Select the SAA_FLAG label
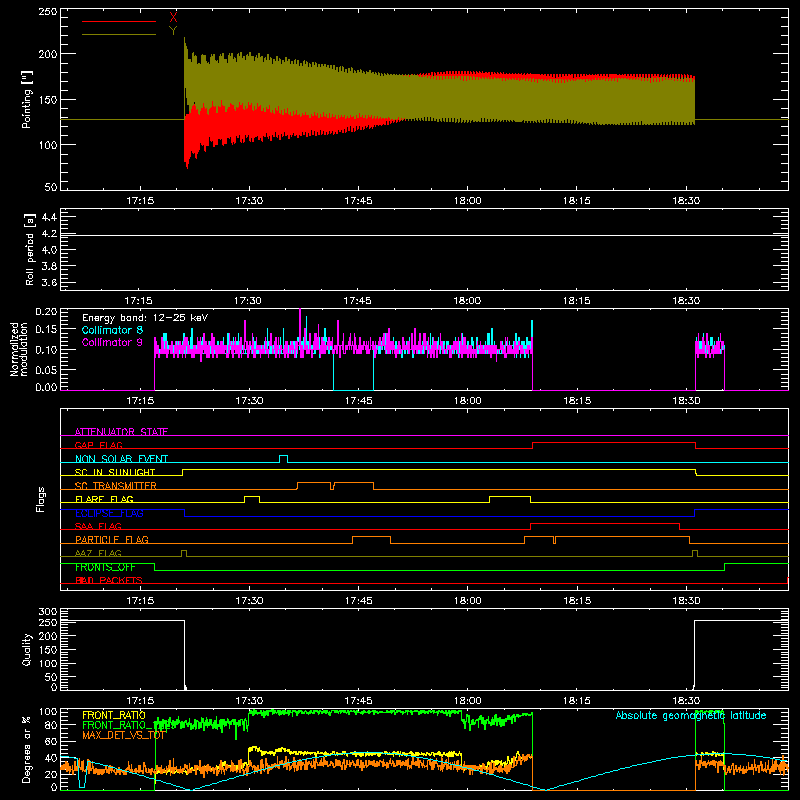Viewport: 800px width, 800px height. (x=98, y=526)
